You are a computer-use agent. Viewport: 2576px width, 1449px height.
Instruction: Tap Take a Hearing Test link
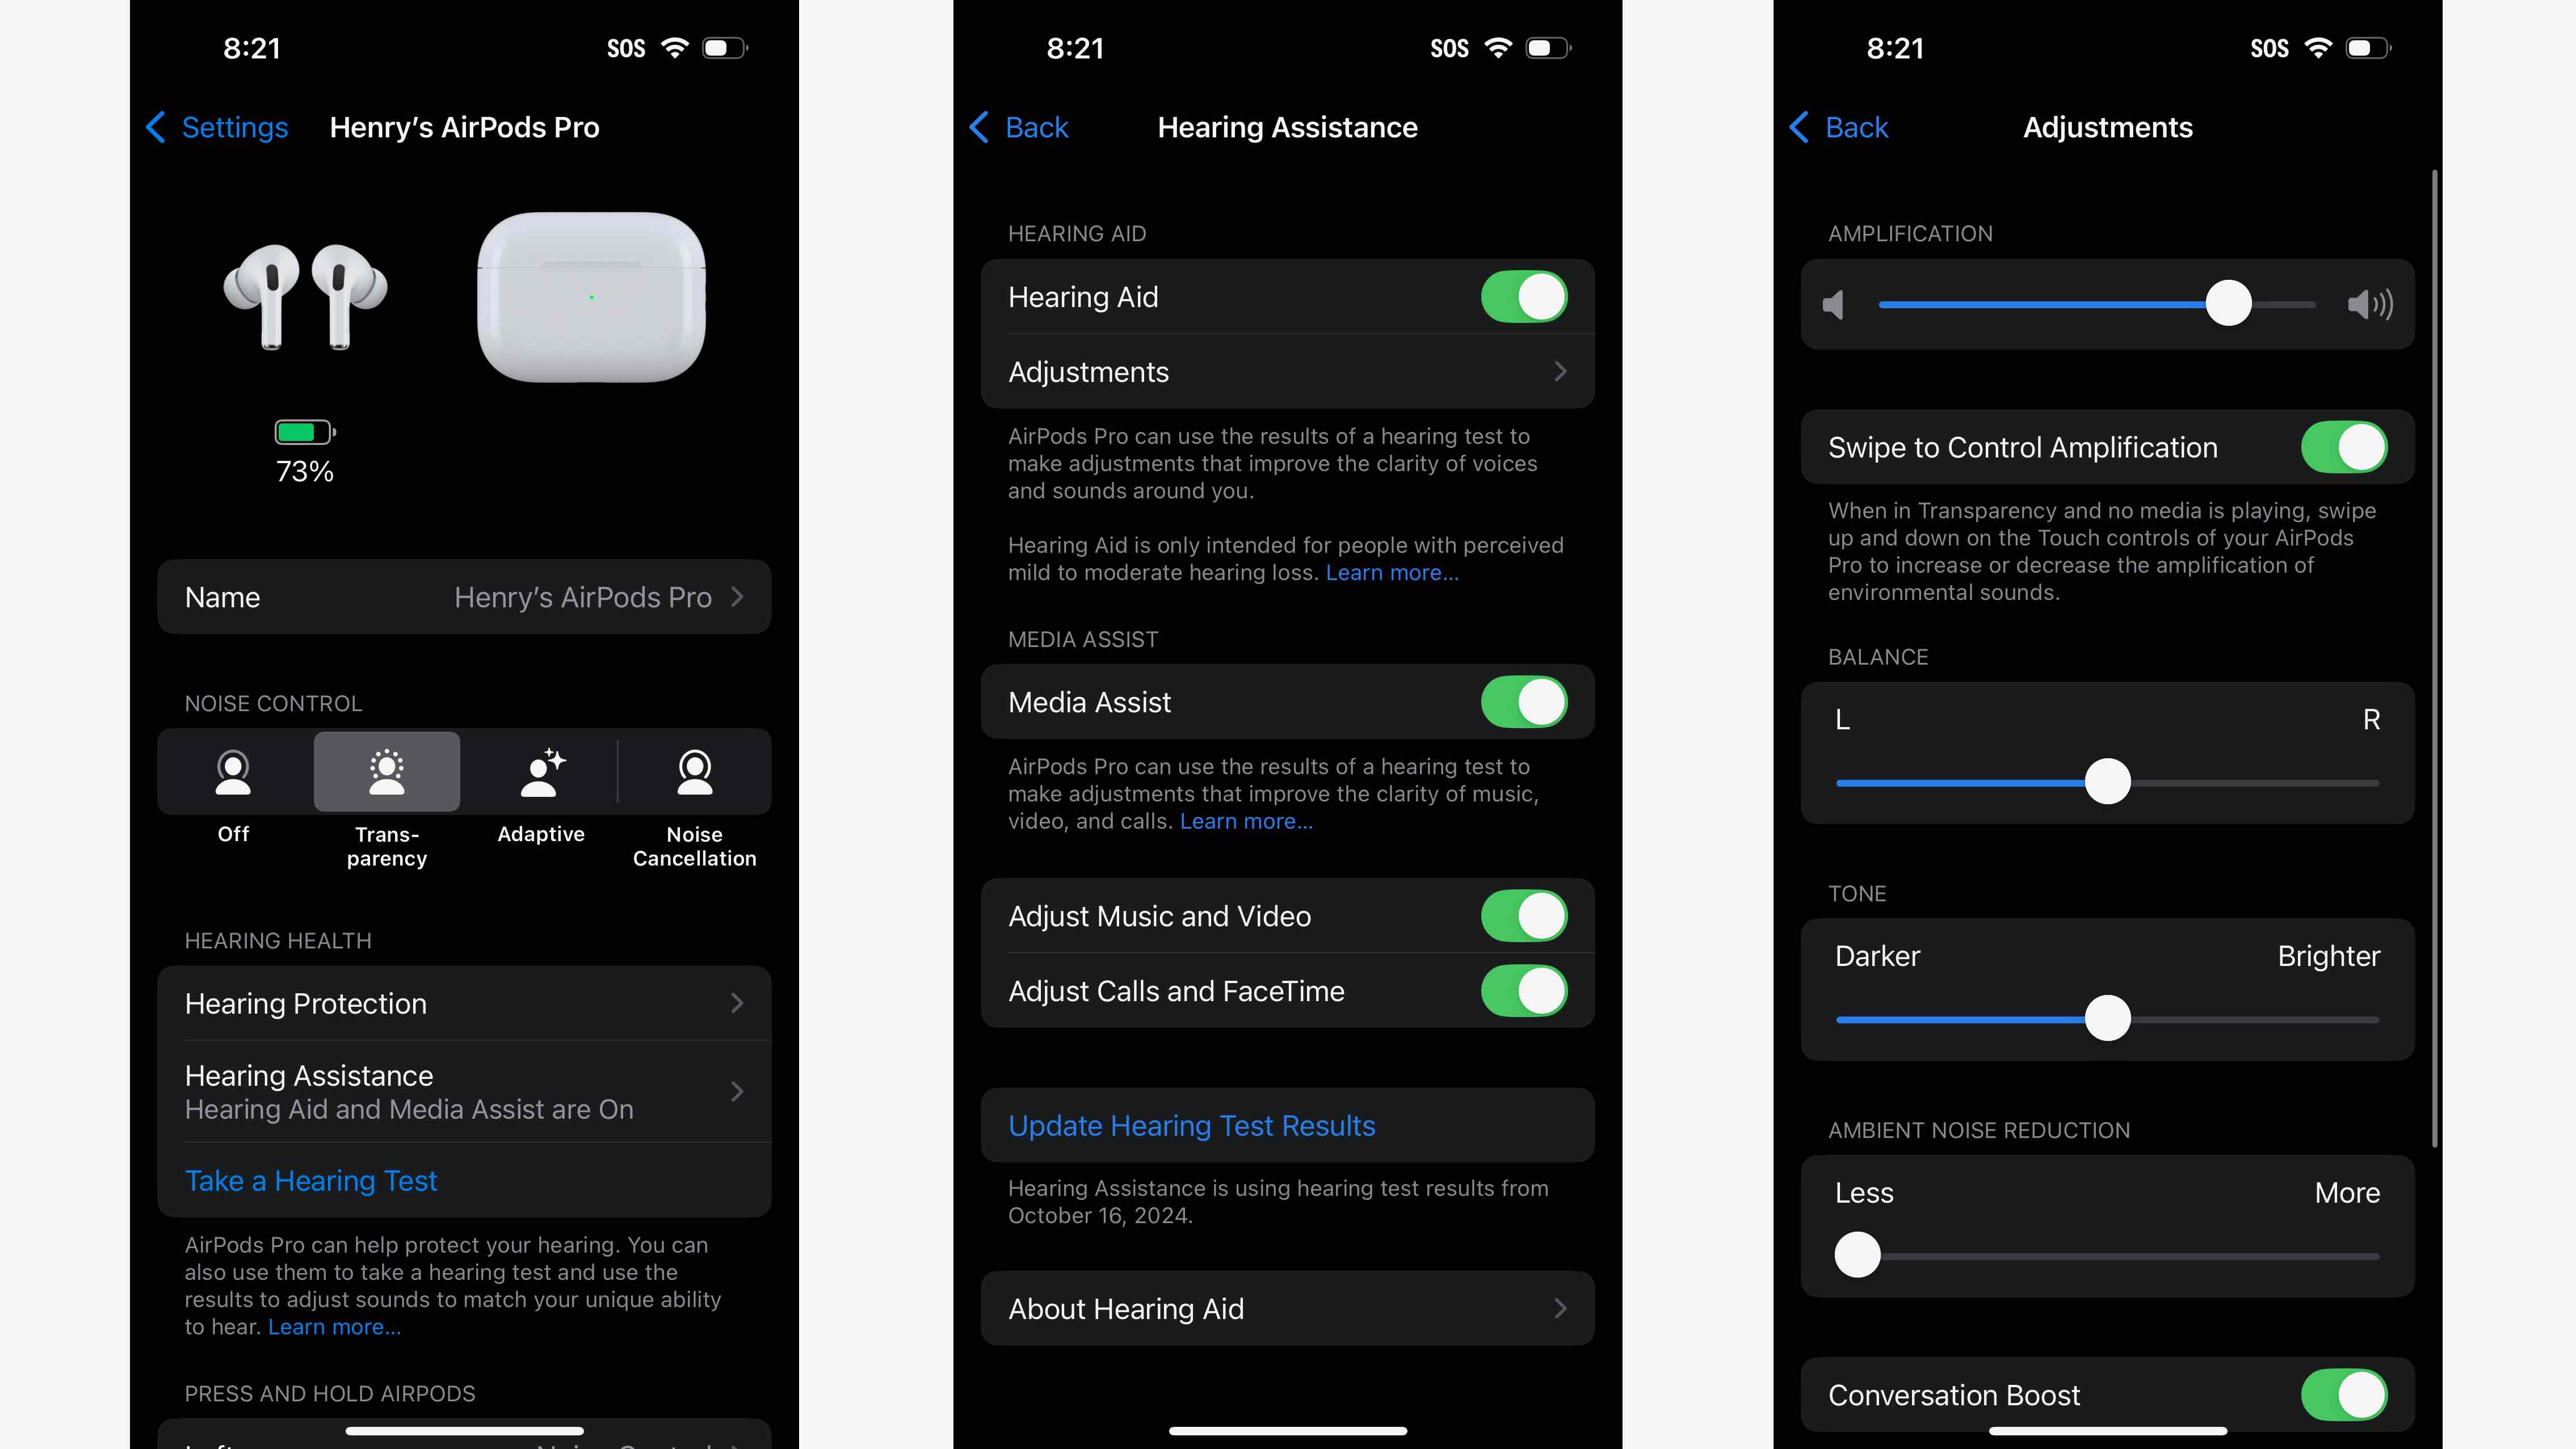[x=310, y=1180]
